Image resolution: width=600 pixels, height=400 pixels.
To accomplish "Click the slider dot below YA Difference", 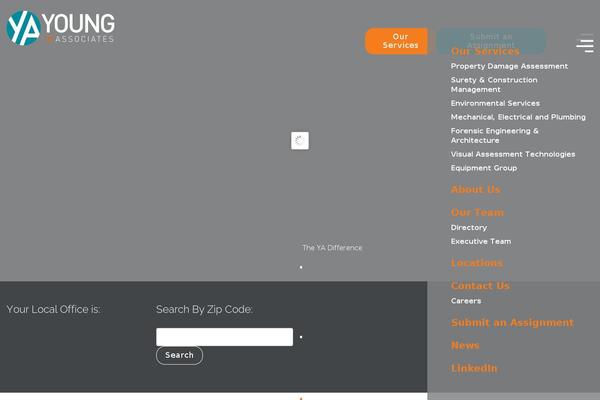I will 301,267.
